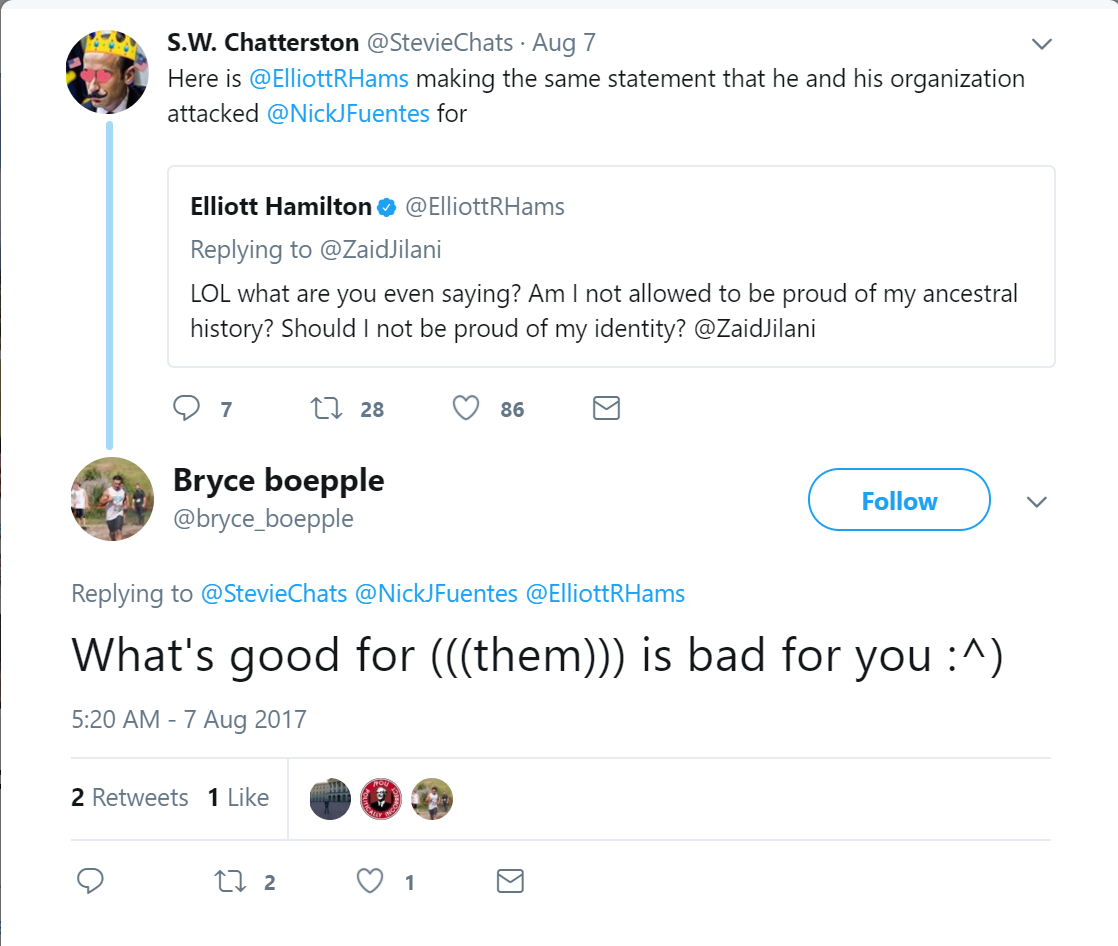Like the S.W. Chatterston tweet
The width and height of the screenshot is (1118, 946).
click(x=466, y=408)
